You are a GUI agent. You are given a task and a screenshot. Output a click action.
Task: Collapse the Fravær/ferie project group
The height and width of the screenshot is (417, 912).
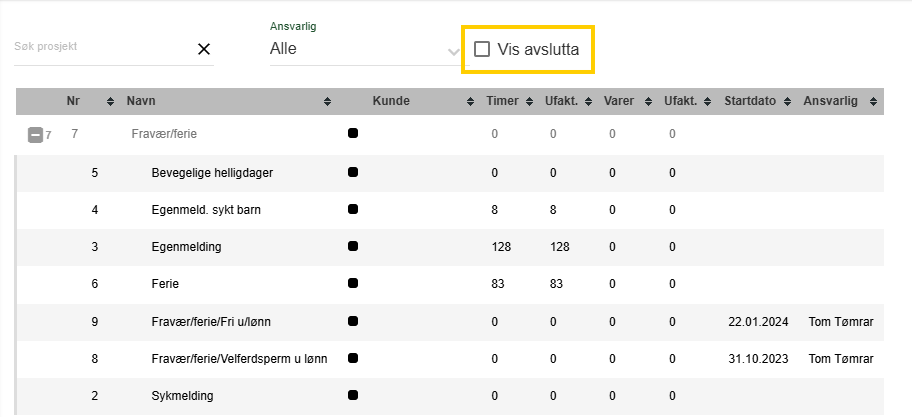click(35, 135)
